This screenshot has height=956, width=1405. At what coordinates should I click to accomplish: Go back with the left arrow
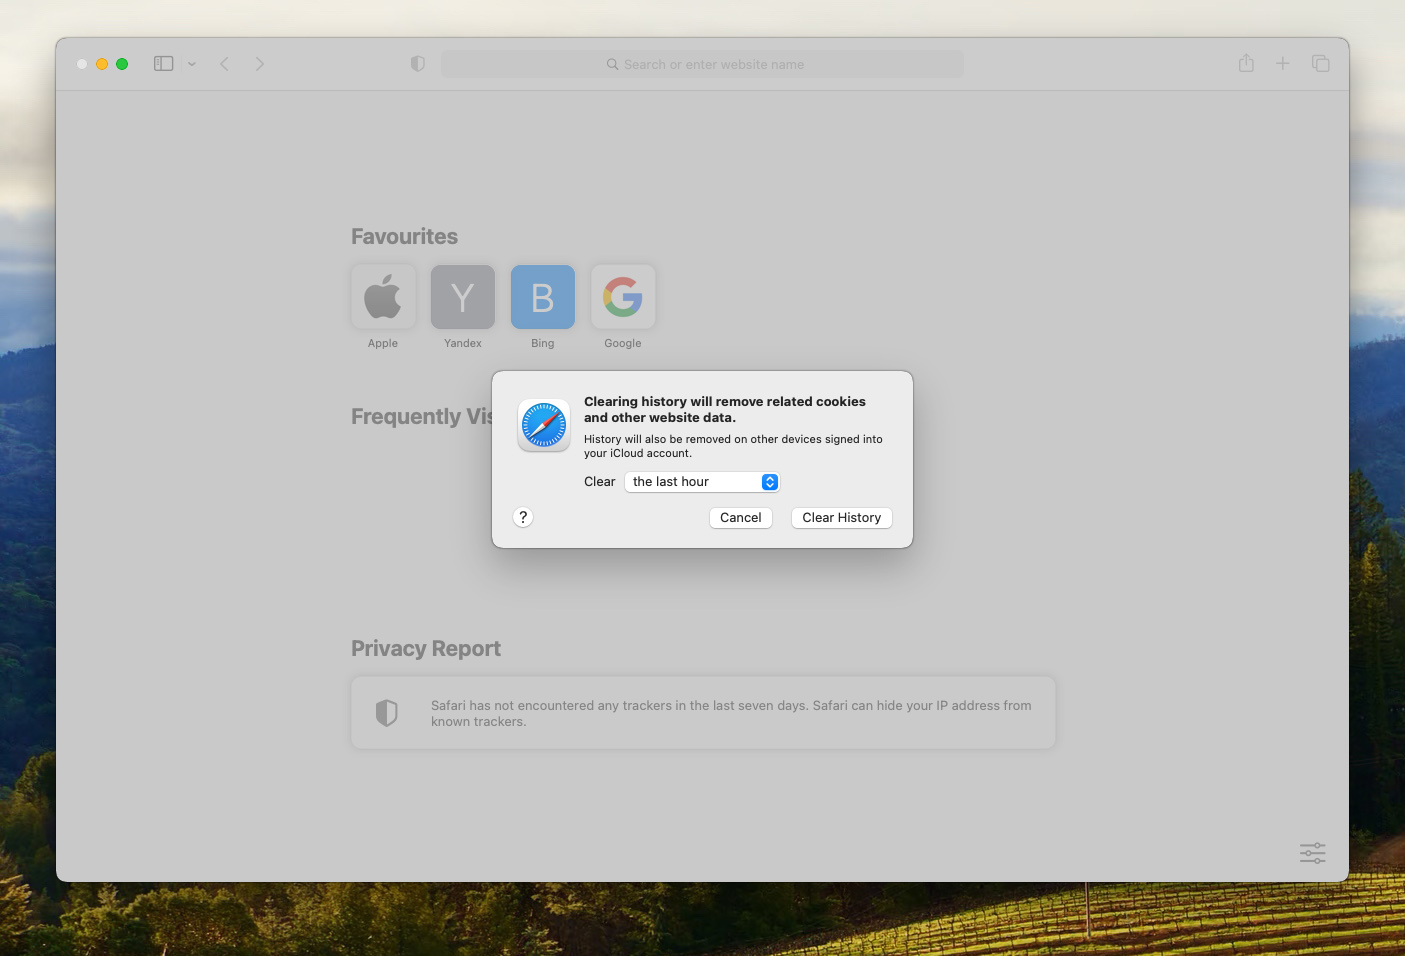225,64
